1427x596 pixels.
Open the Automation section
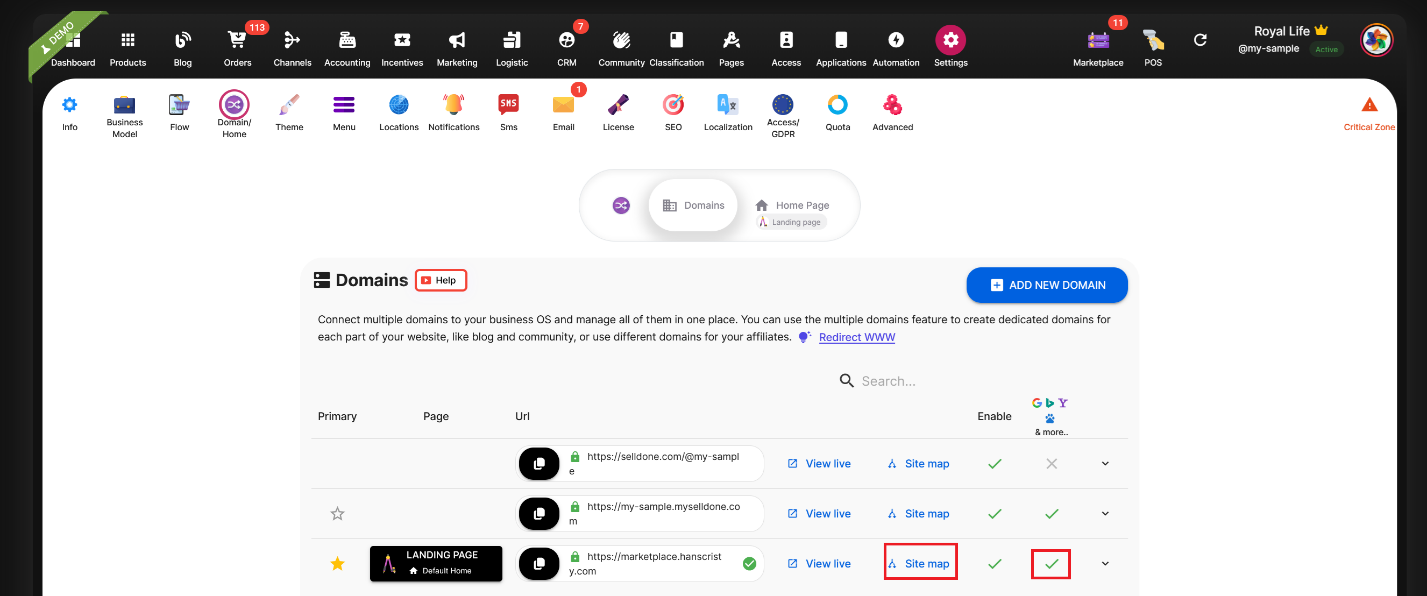pyautogui.click(x=896, y=48)
